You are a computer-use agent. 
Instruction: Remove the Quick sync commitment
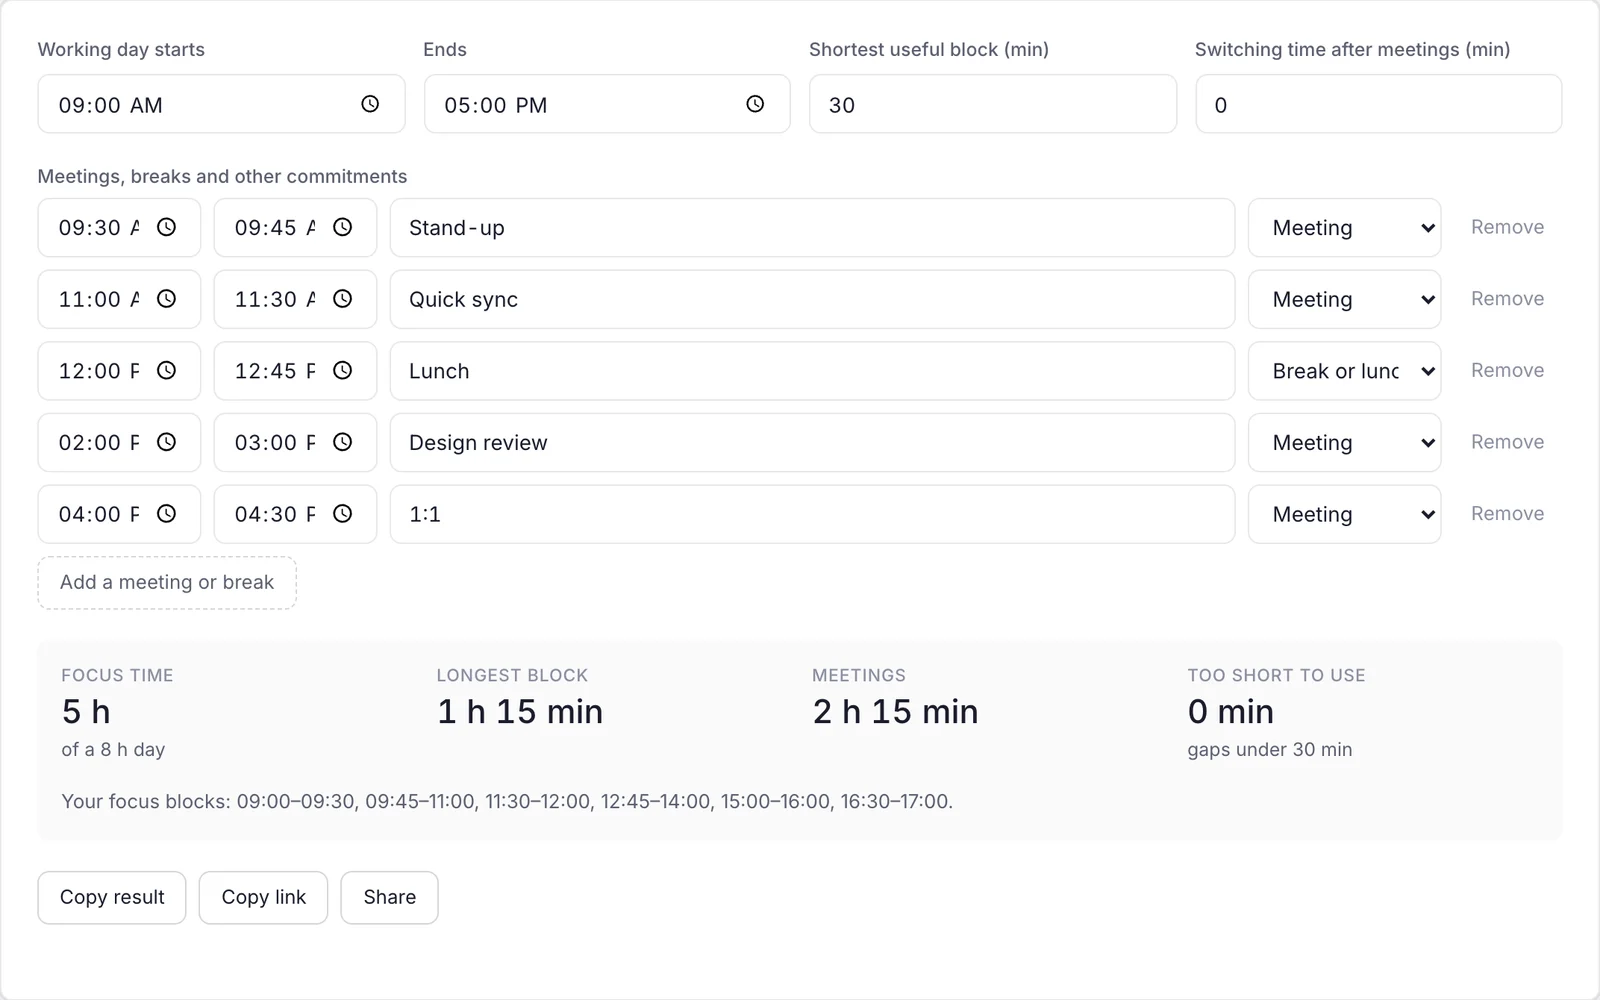1507,299
